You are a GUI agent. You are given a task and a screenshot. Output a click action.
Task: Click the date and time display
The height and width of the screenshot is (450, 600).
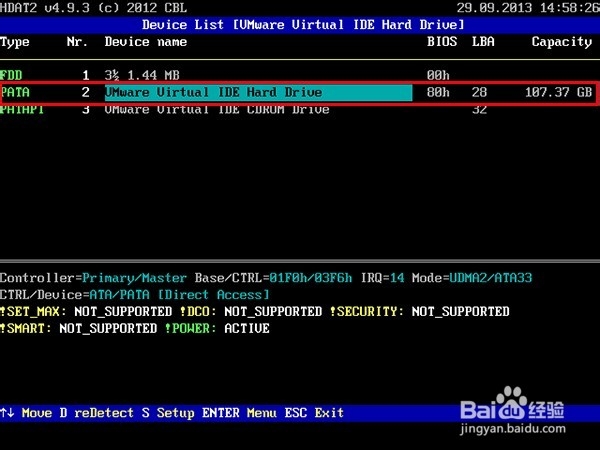tap(528, 8)
